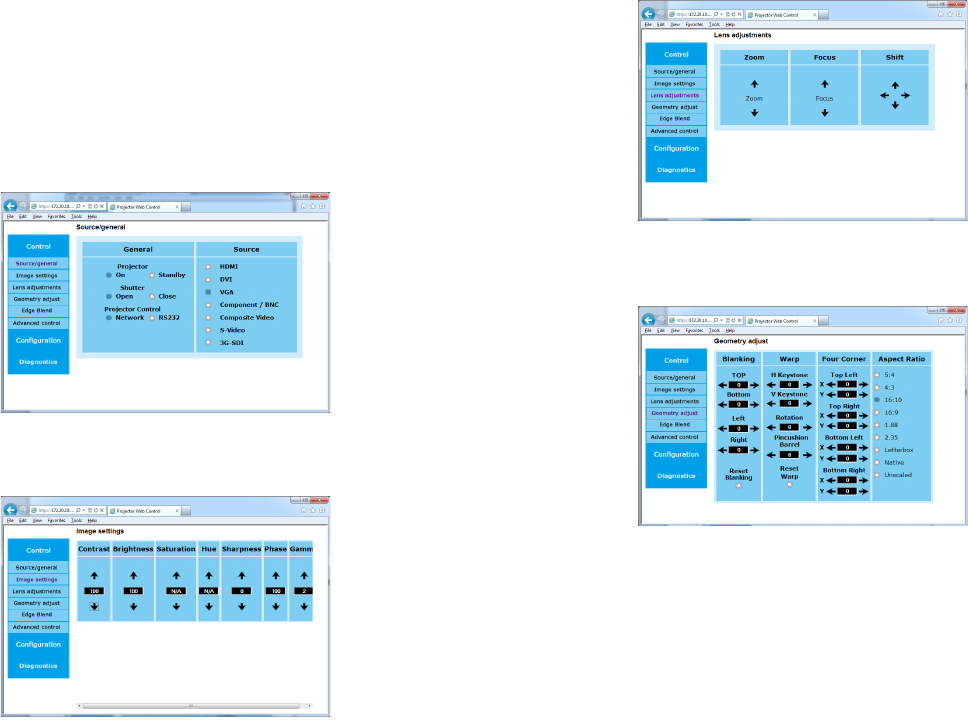The image size is (968, 726).
Task: Increase Top Left X with right arrow
Action: [863, 385]
